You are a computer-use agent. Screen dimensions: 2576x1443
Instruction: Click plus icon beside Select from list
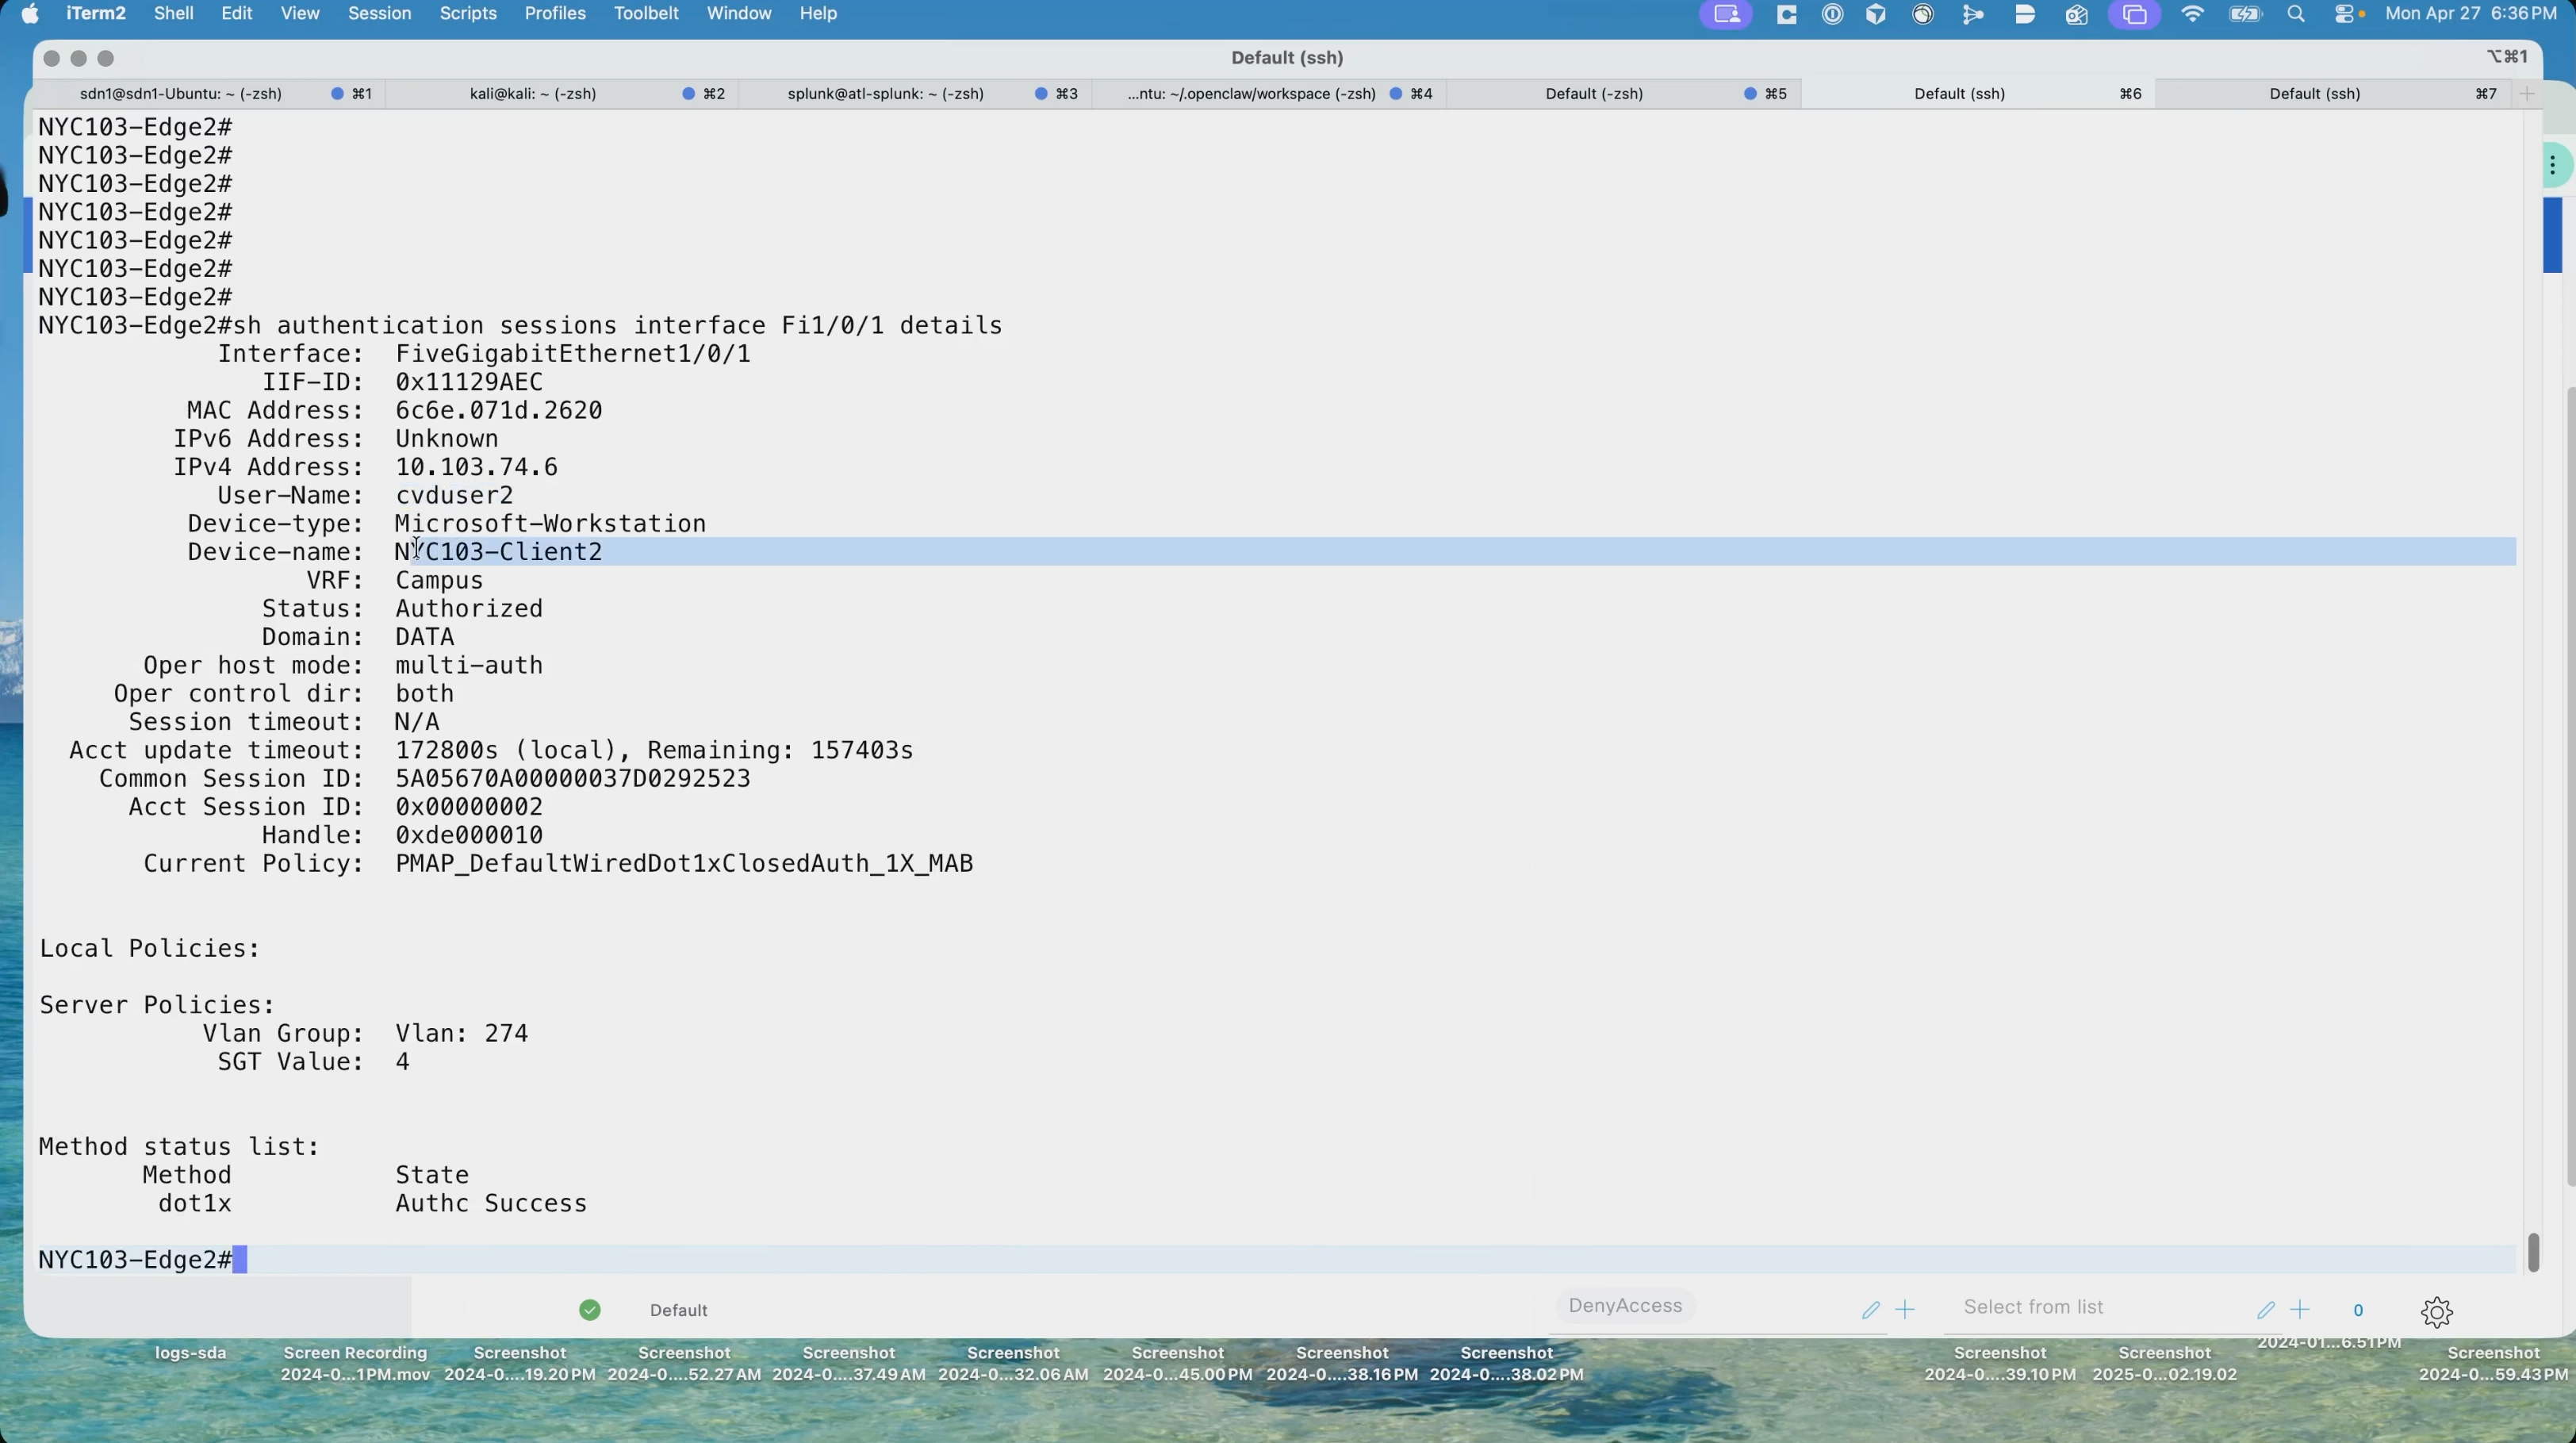2300,1309
